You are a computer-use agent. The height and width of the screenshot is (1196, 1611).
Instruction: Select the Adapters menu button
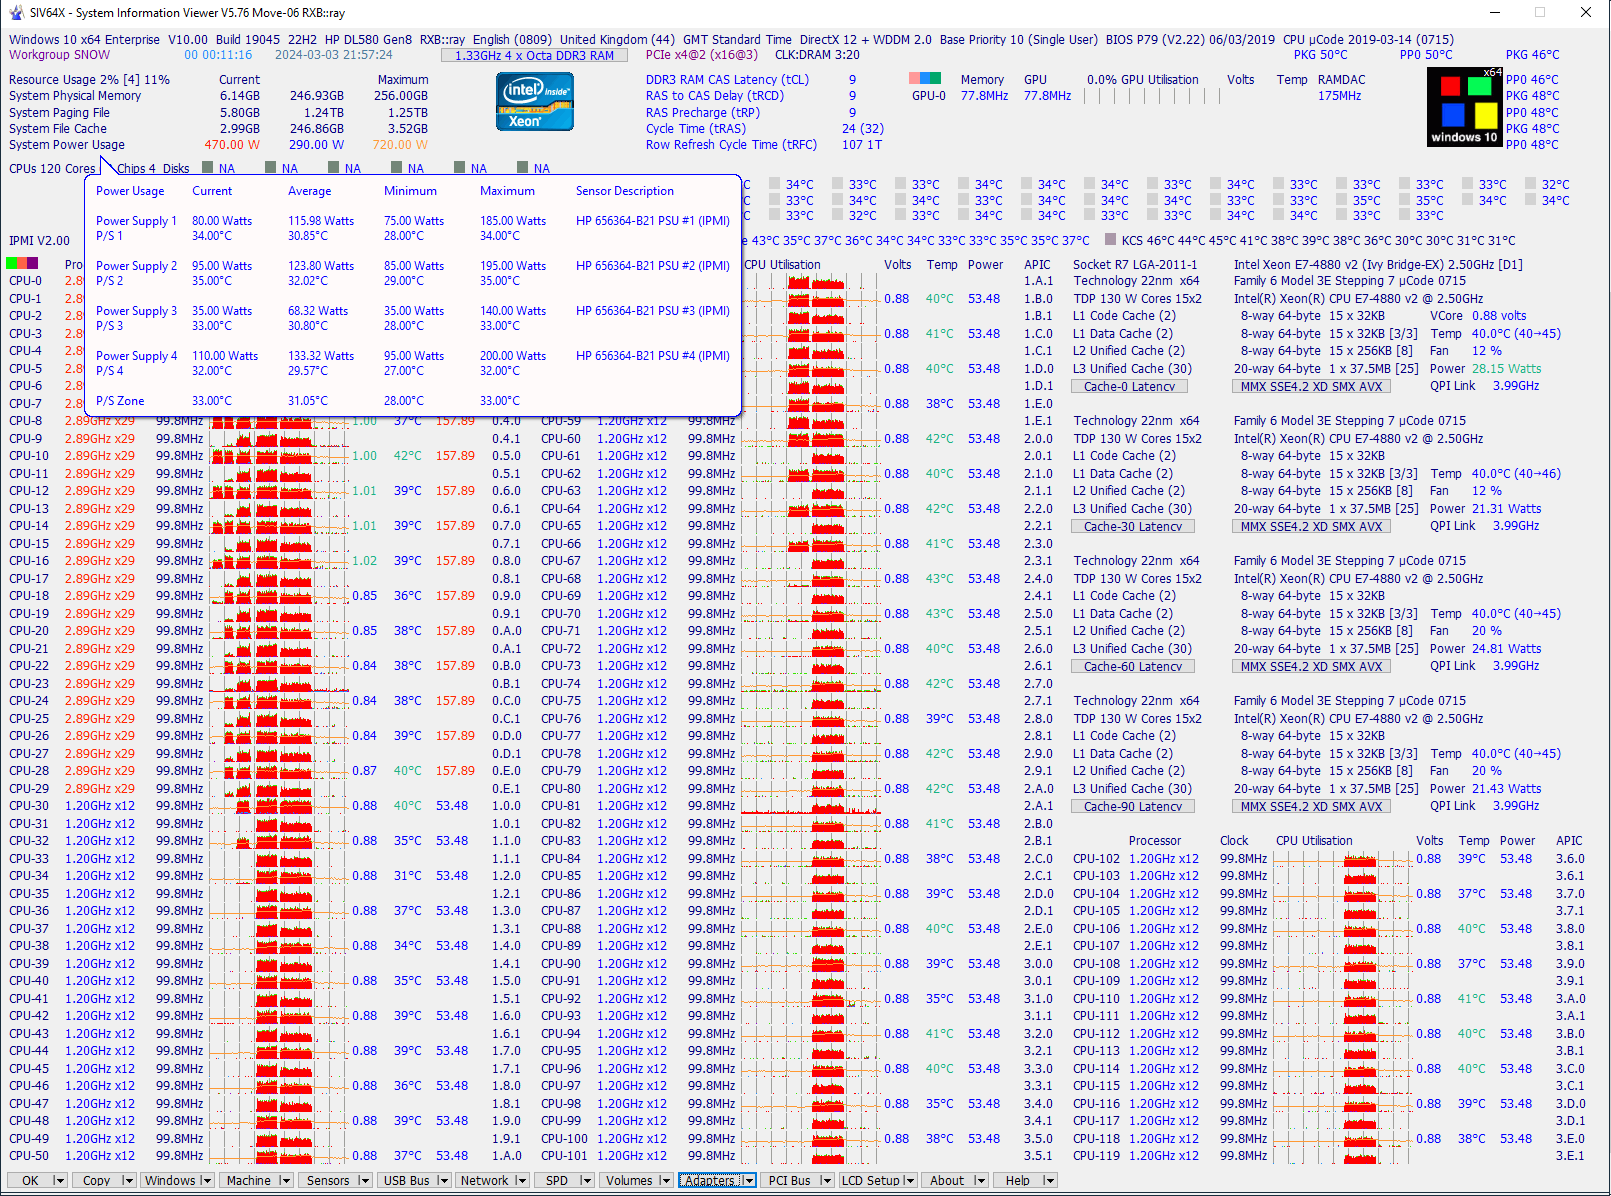coord(709,1181)
